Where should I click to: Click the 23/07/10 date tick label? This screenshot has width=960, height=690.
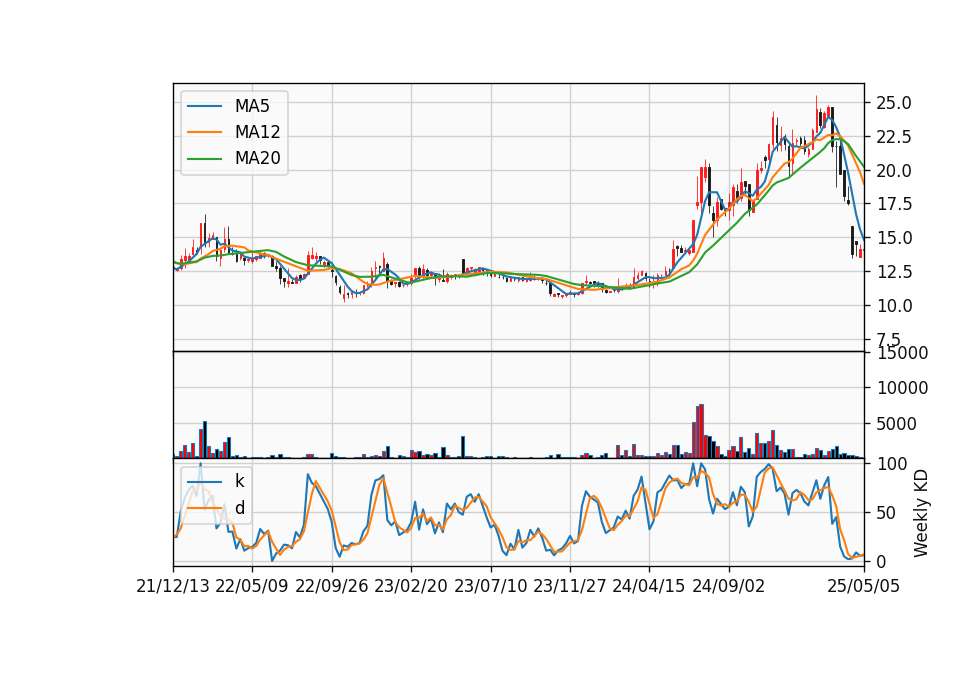[490, 586]
